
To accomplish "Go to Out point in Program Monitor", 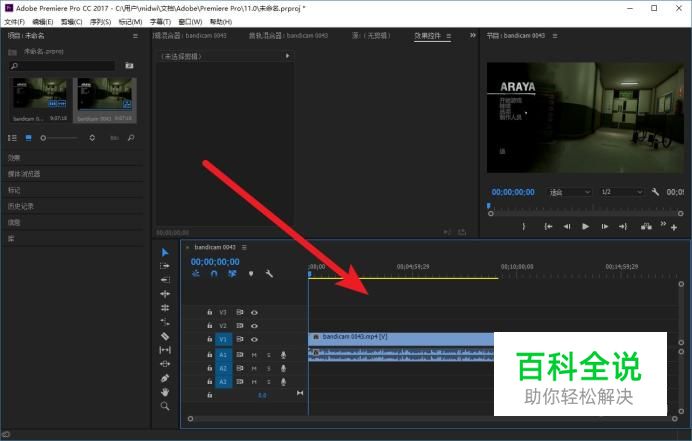I will click(623, 226).
